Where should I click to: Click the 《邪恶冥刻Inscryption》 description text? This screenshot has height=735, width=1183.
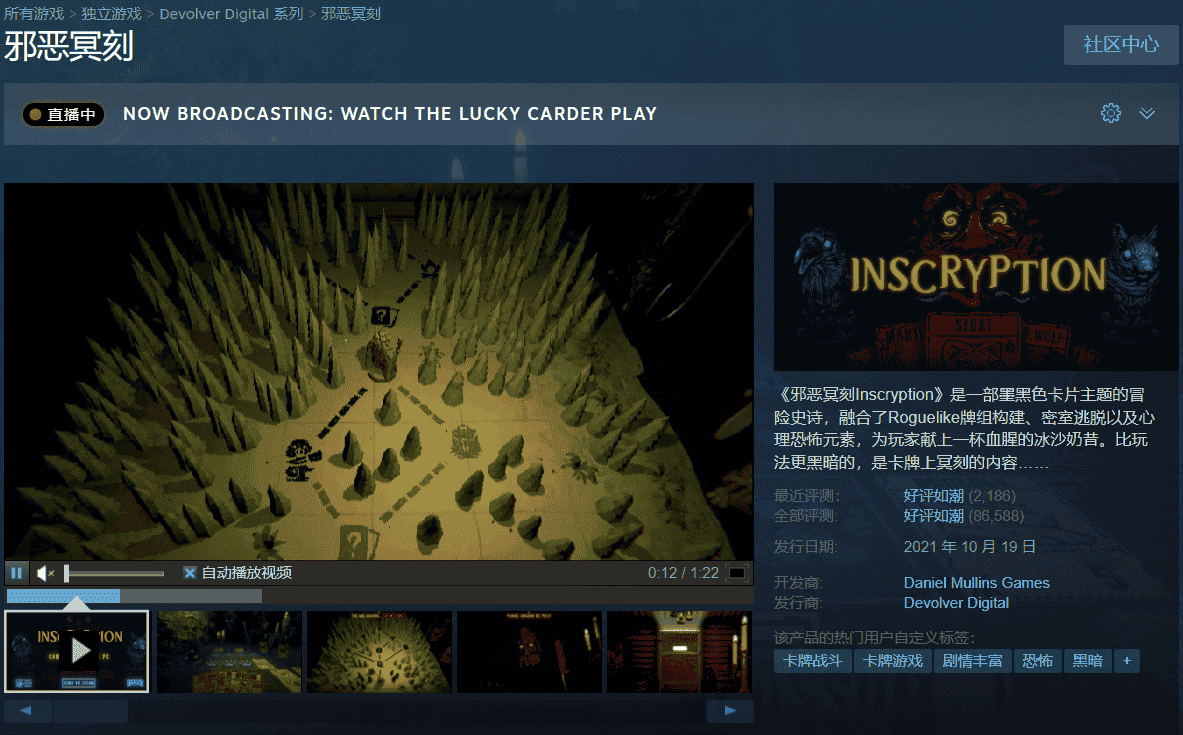click(x=964, y=429)
